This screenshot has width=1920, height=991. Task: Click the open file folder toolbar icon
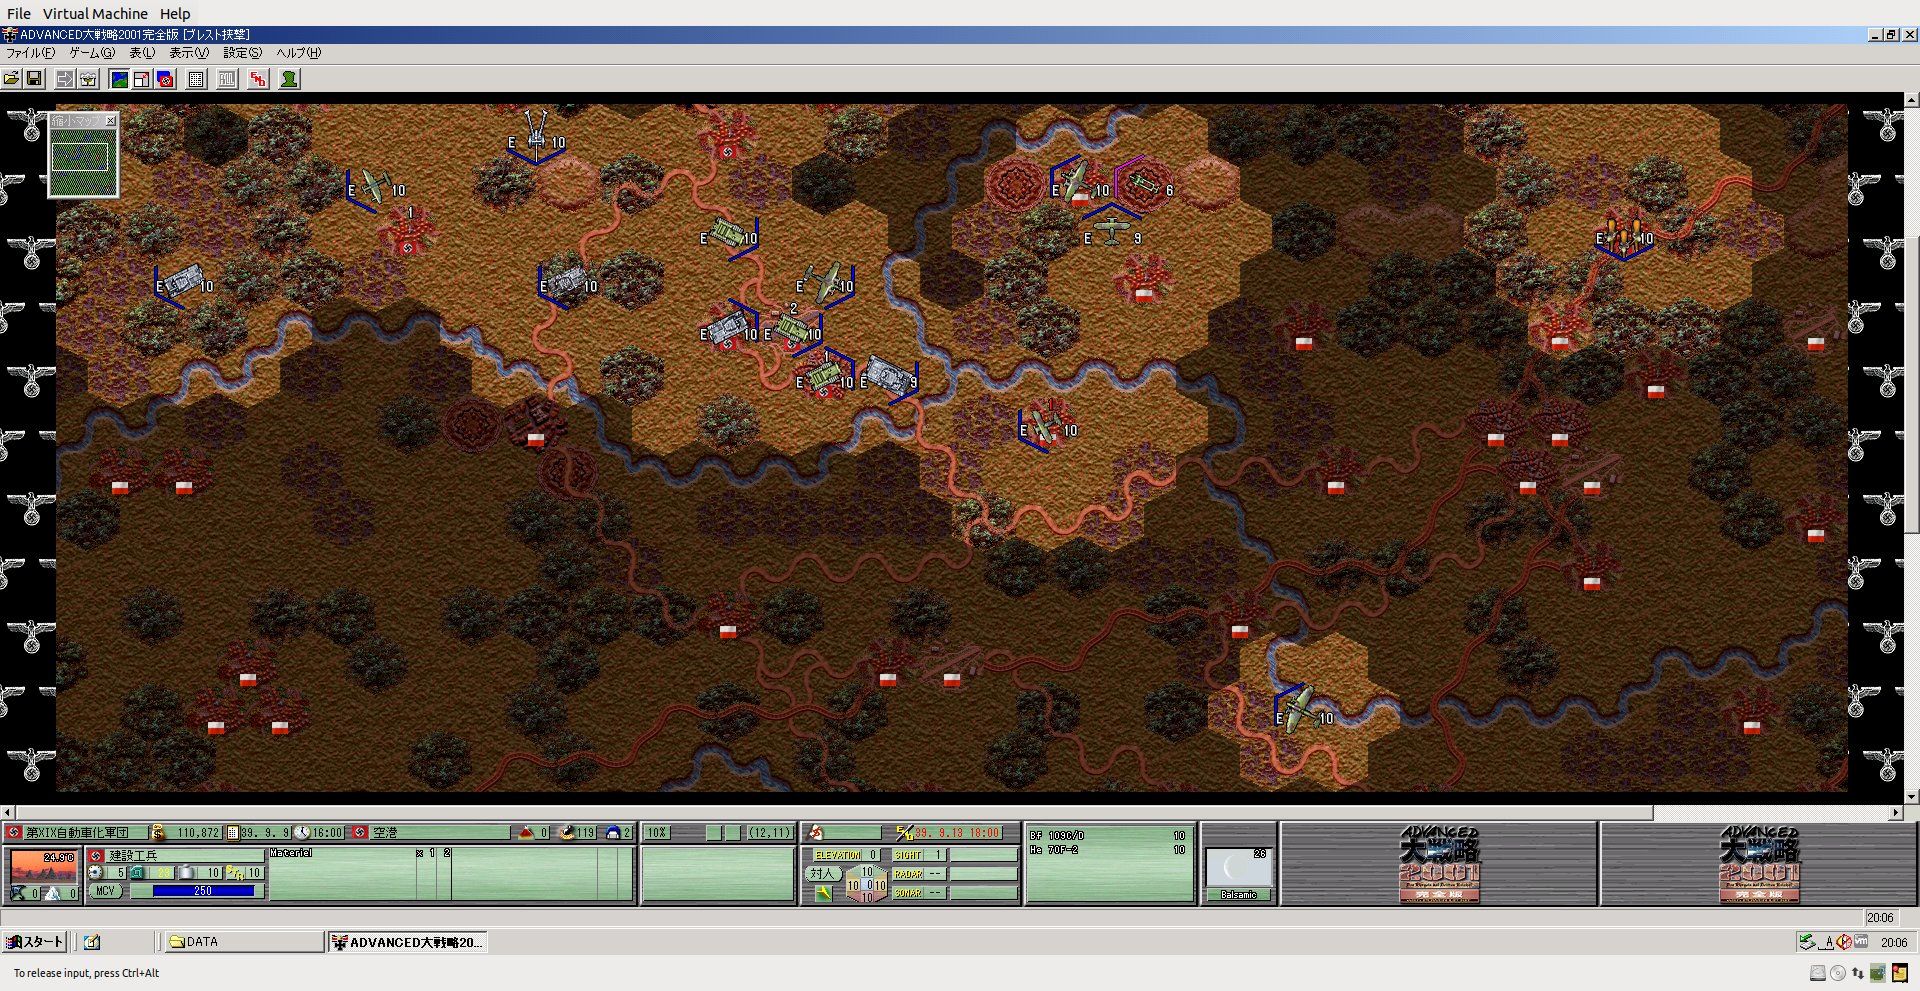click(11, 79)
